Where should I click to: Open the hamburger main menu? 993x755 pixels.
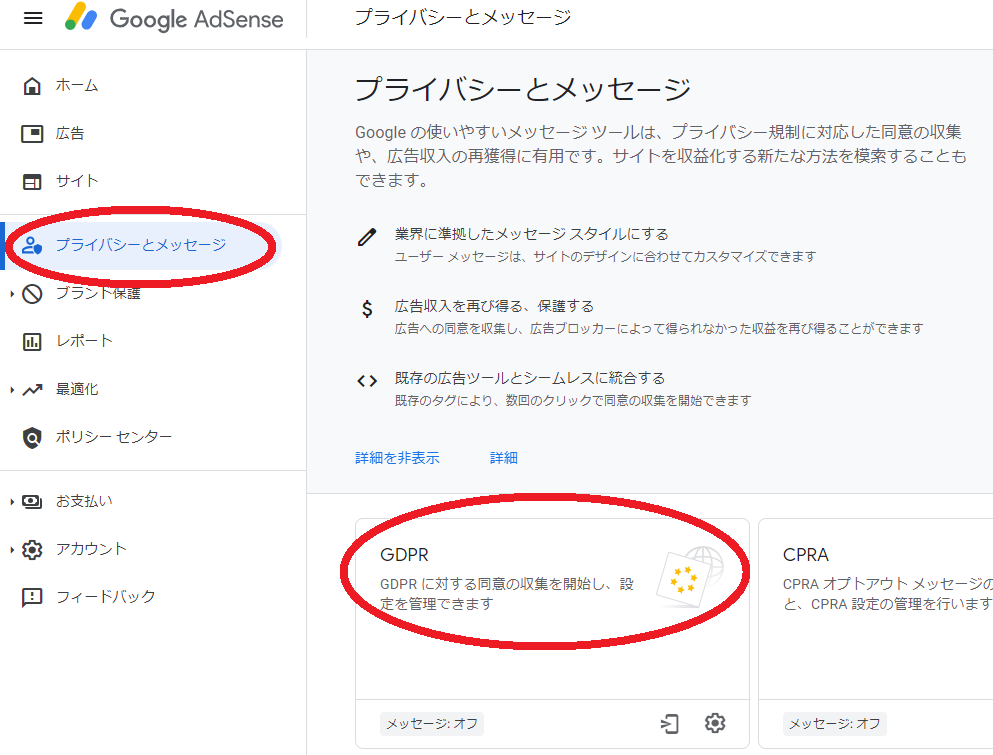[33, 18]
